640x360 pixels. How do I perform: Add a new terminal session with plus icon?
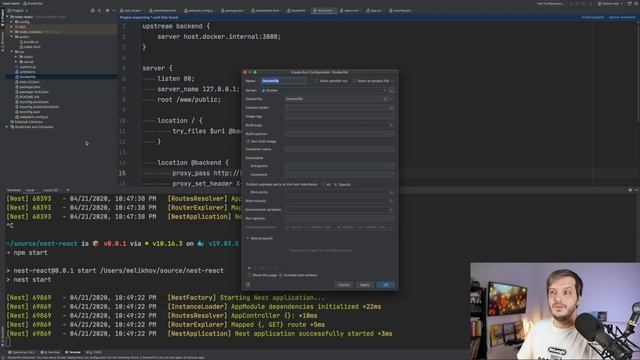point(68,190)
